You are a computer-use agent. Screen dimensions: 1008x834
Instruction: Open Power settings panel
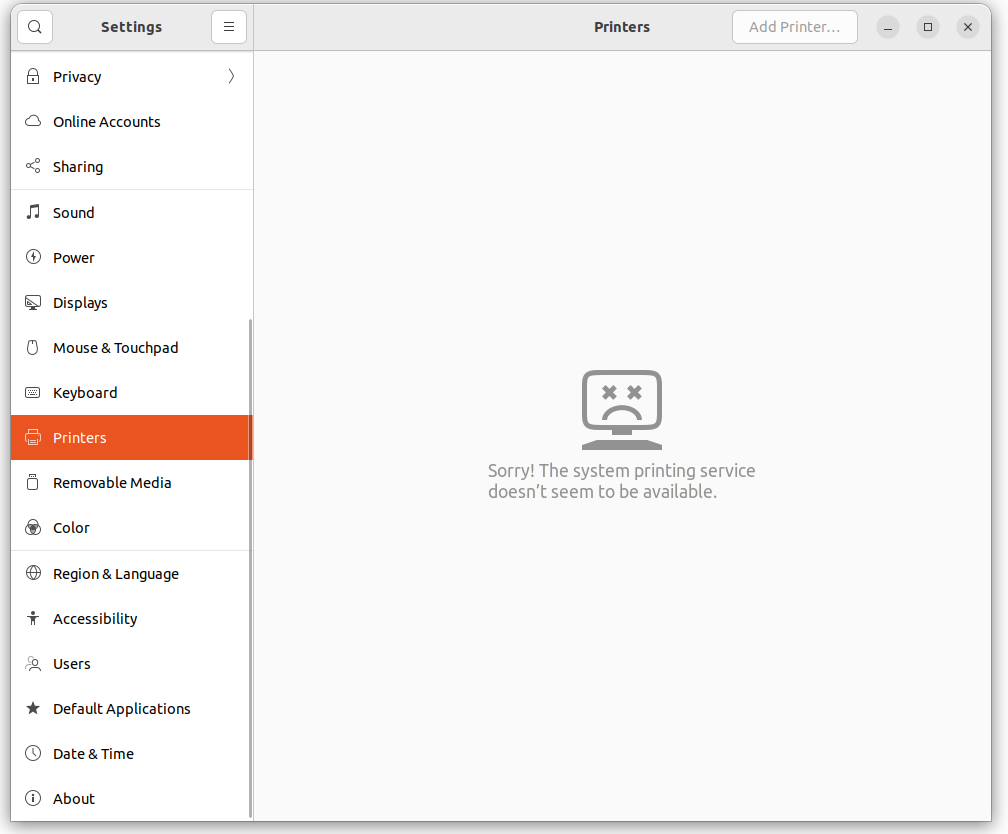pos(132,257)
